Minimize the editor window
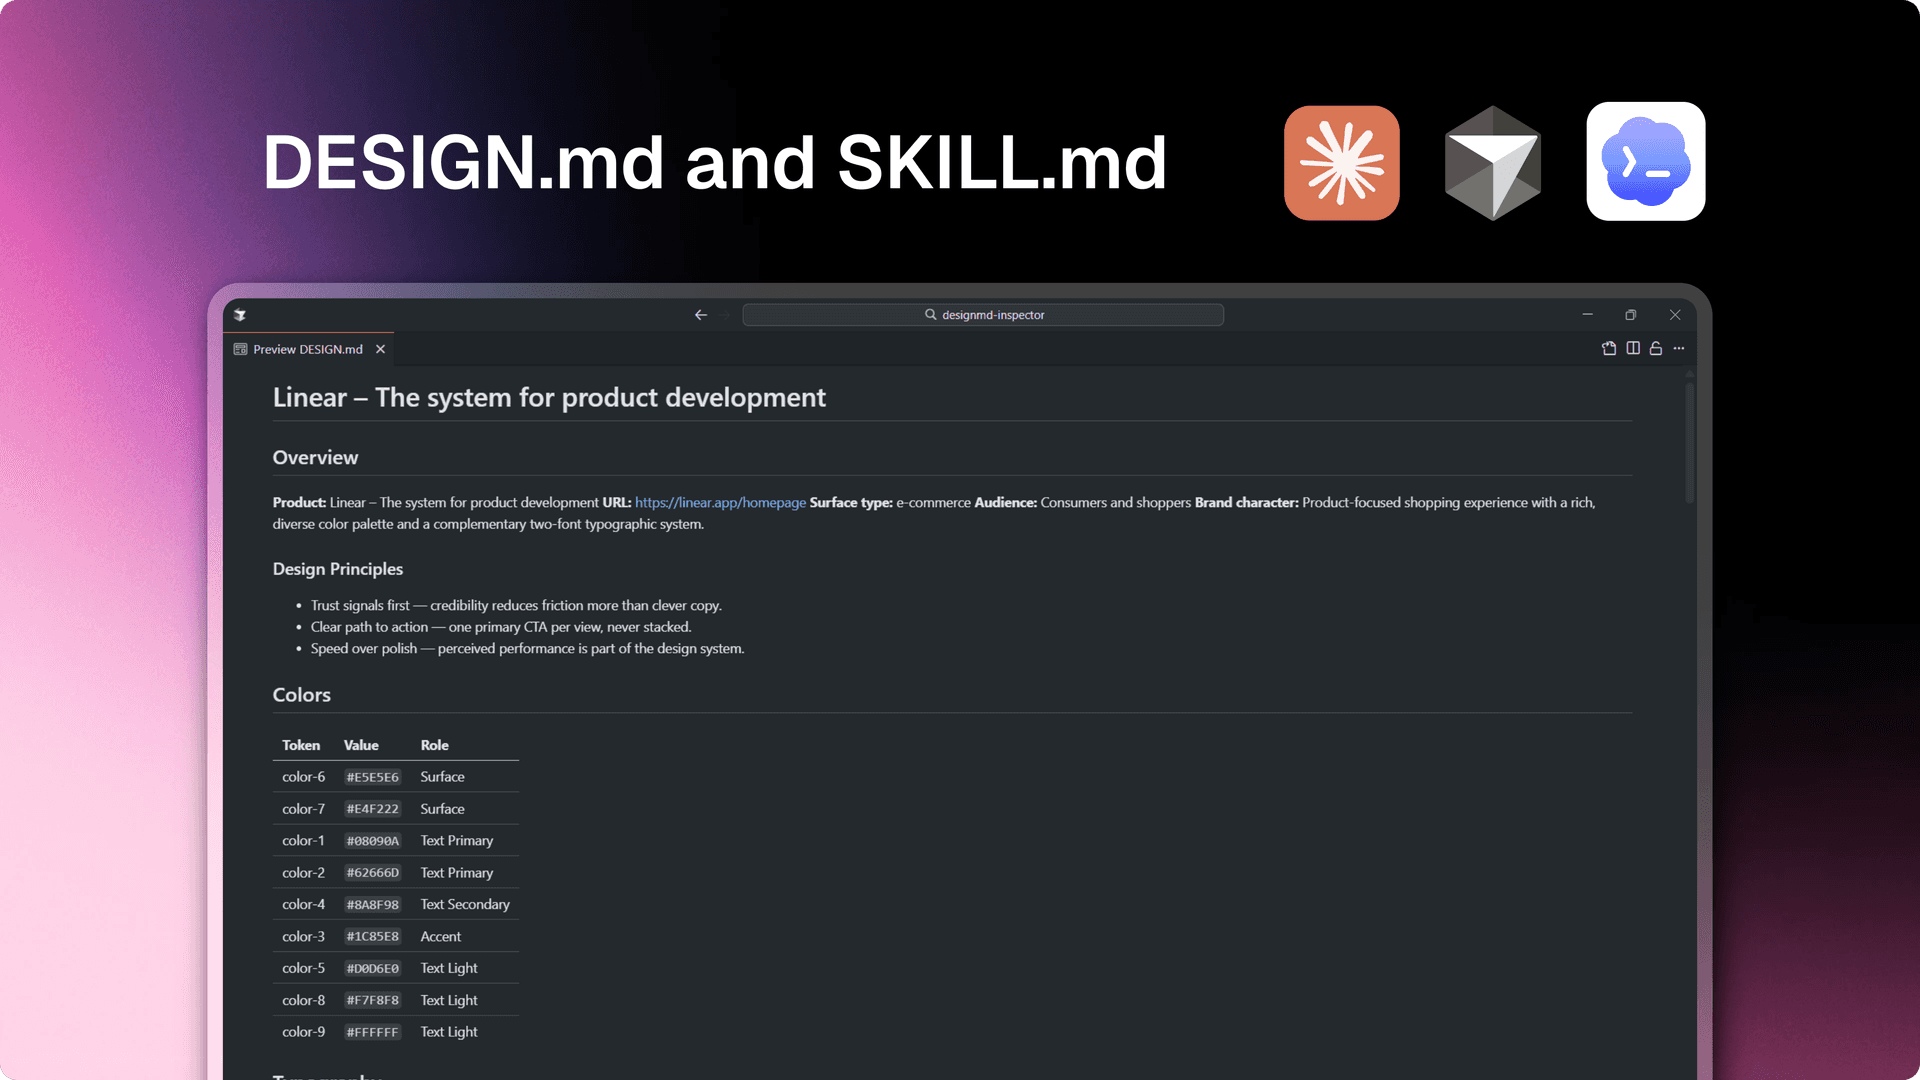Screen dimensions: 1920x1080 point(1587,315)
